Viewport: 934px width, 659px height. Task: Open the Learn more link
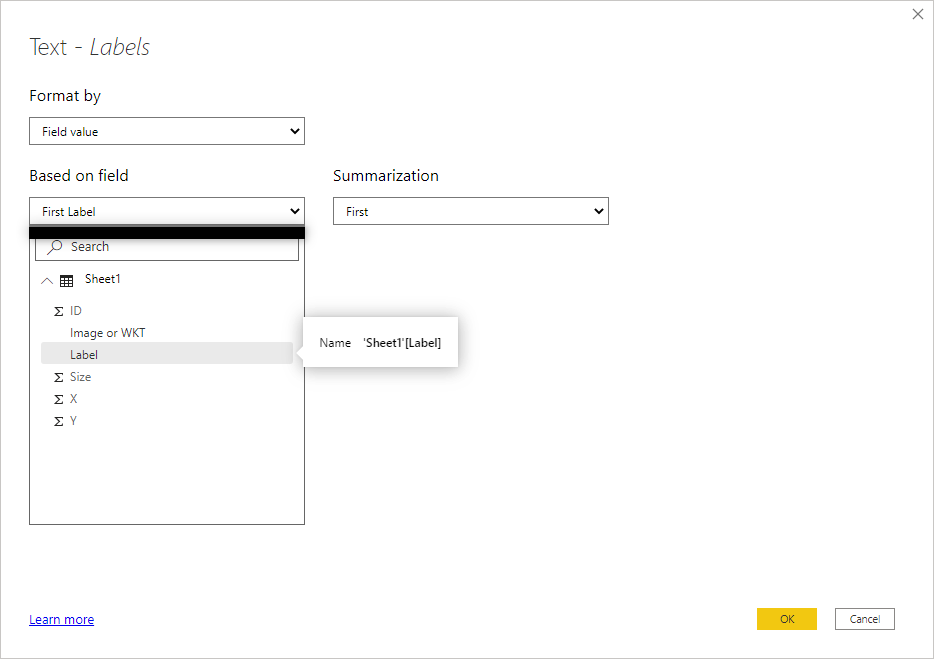(61, 620)
